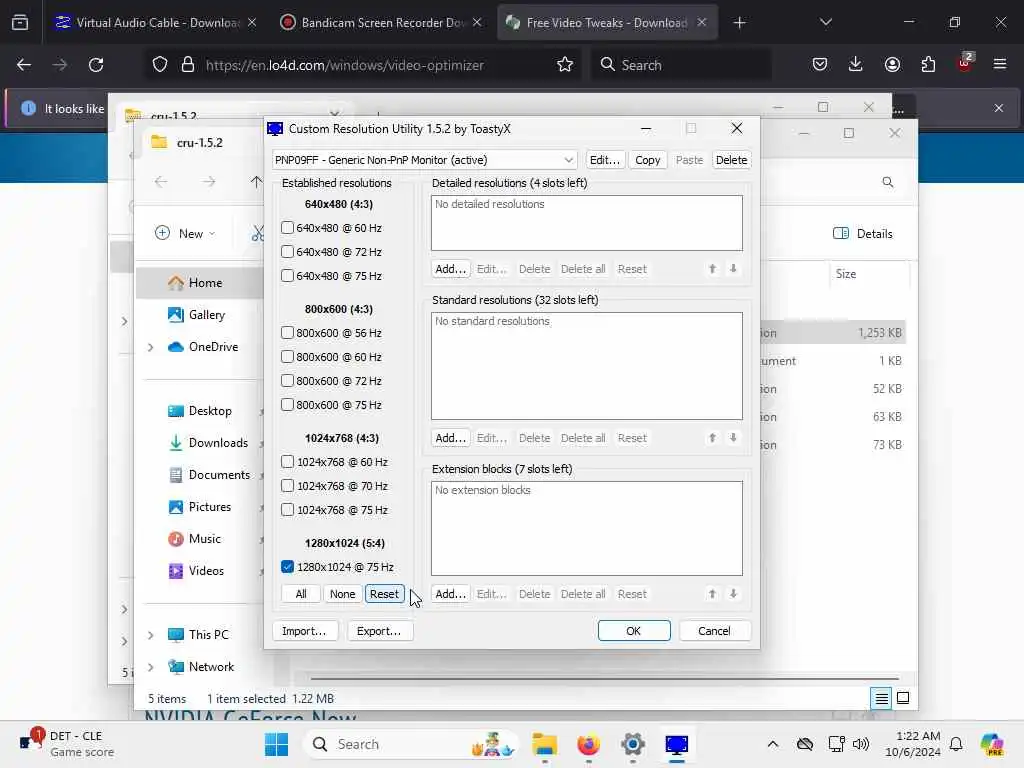Cancel the Custom Resolution Utility dialog

(714, 632)
